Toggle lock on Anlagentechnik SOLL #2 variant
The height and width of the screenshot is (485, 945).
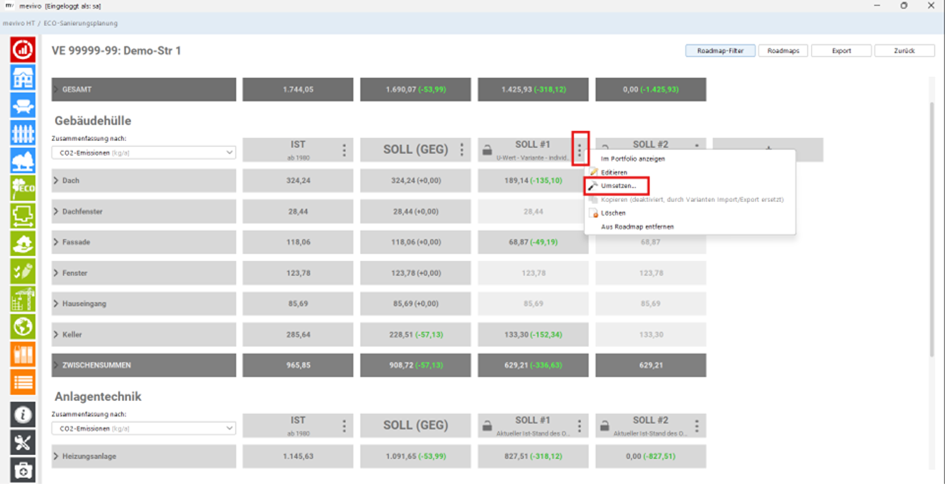click(604, 427)
